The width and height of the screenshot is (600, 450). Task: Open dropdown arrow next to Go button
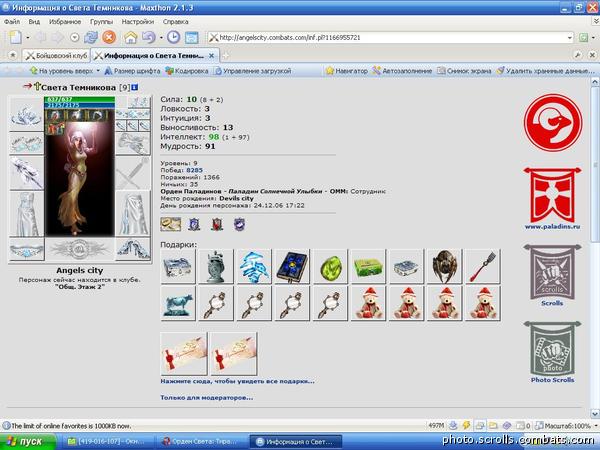click(x=593, y=38)
